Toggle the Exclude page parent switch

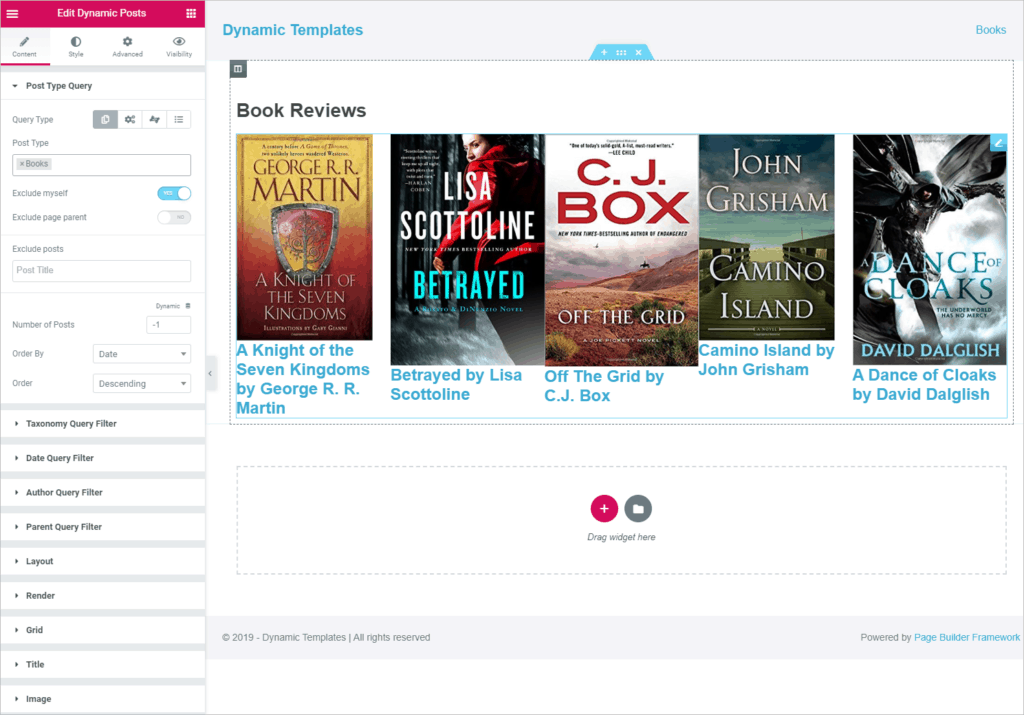[x=174, y=217]
